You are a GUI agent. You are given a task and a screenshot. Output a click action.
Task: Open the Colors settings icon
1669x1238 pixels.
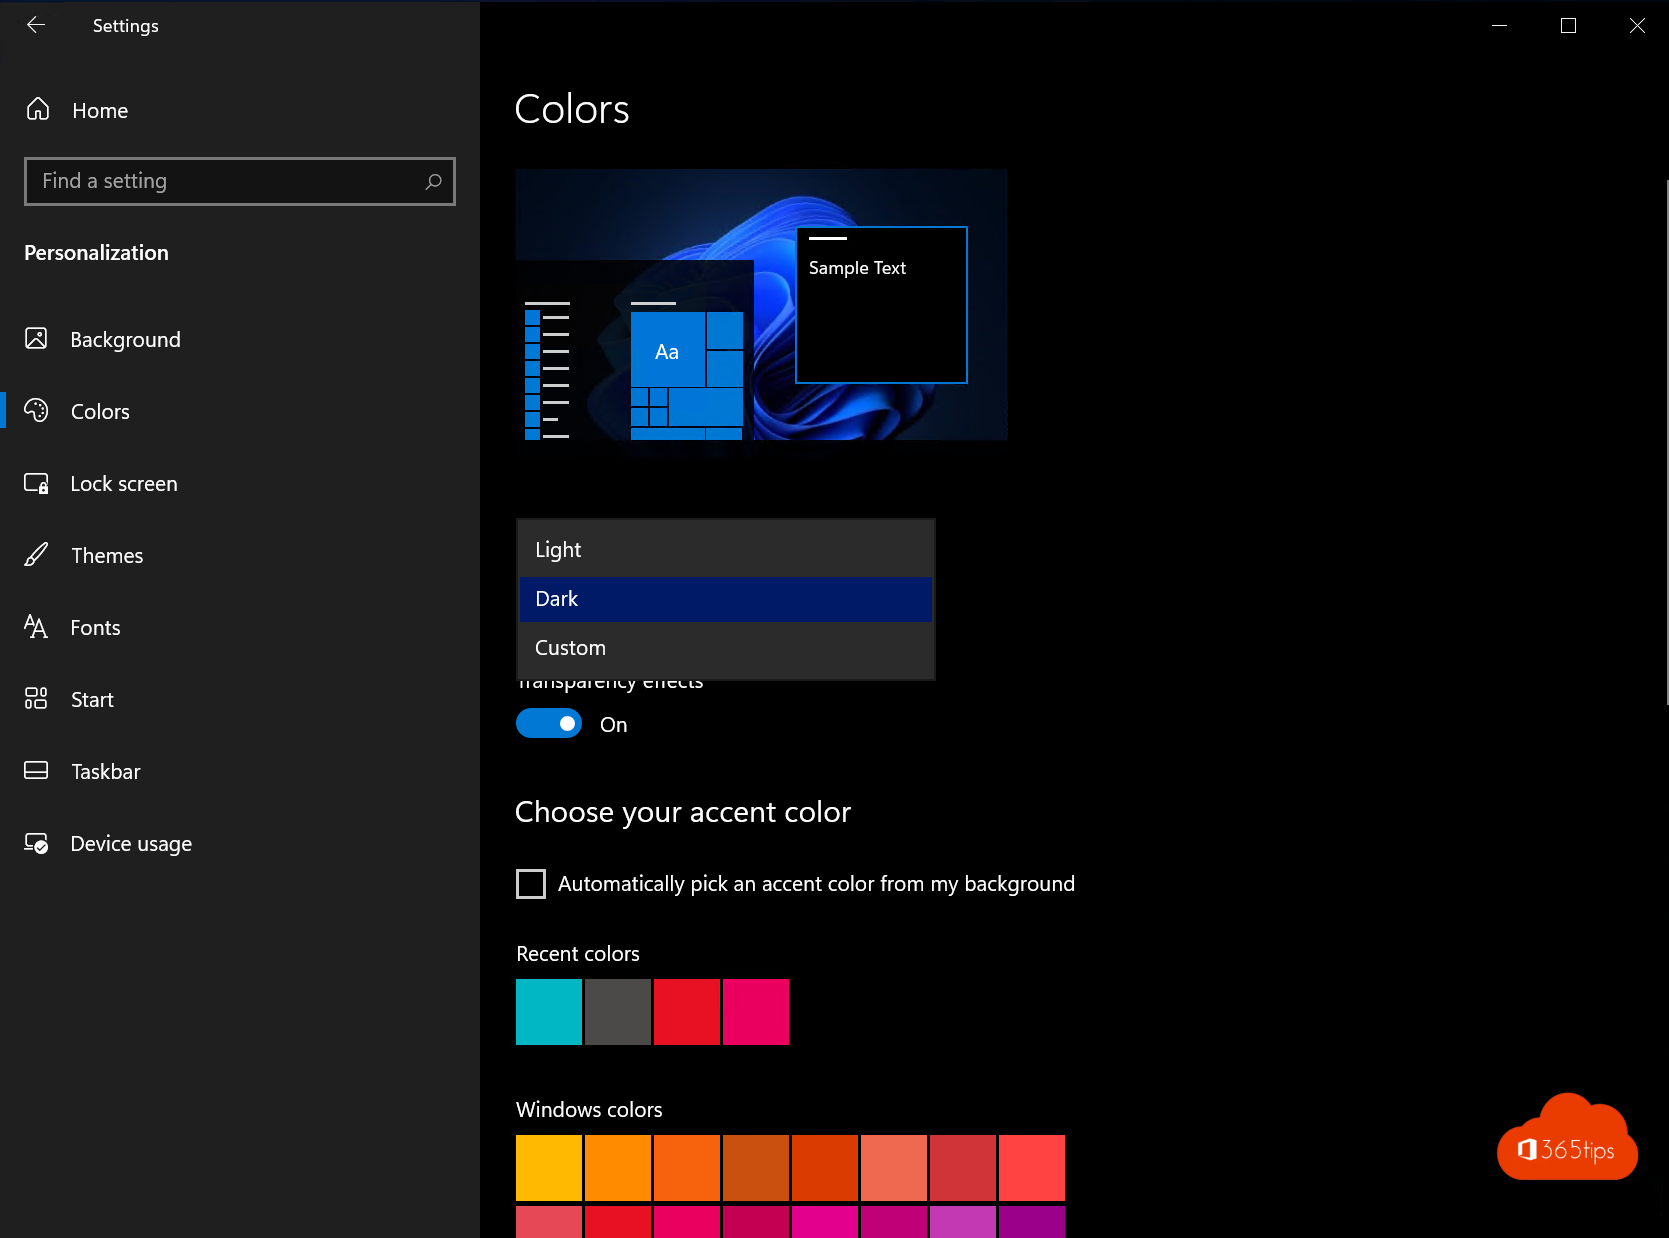[36, 410]
